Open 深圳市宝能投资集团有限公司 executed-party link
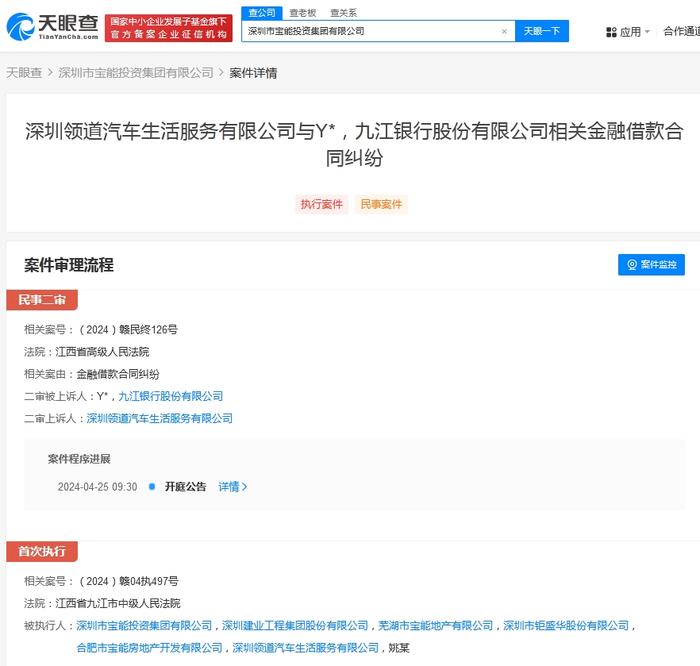 coord(144,626)
